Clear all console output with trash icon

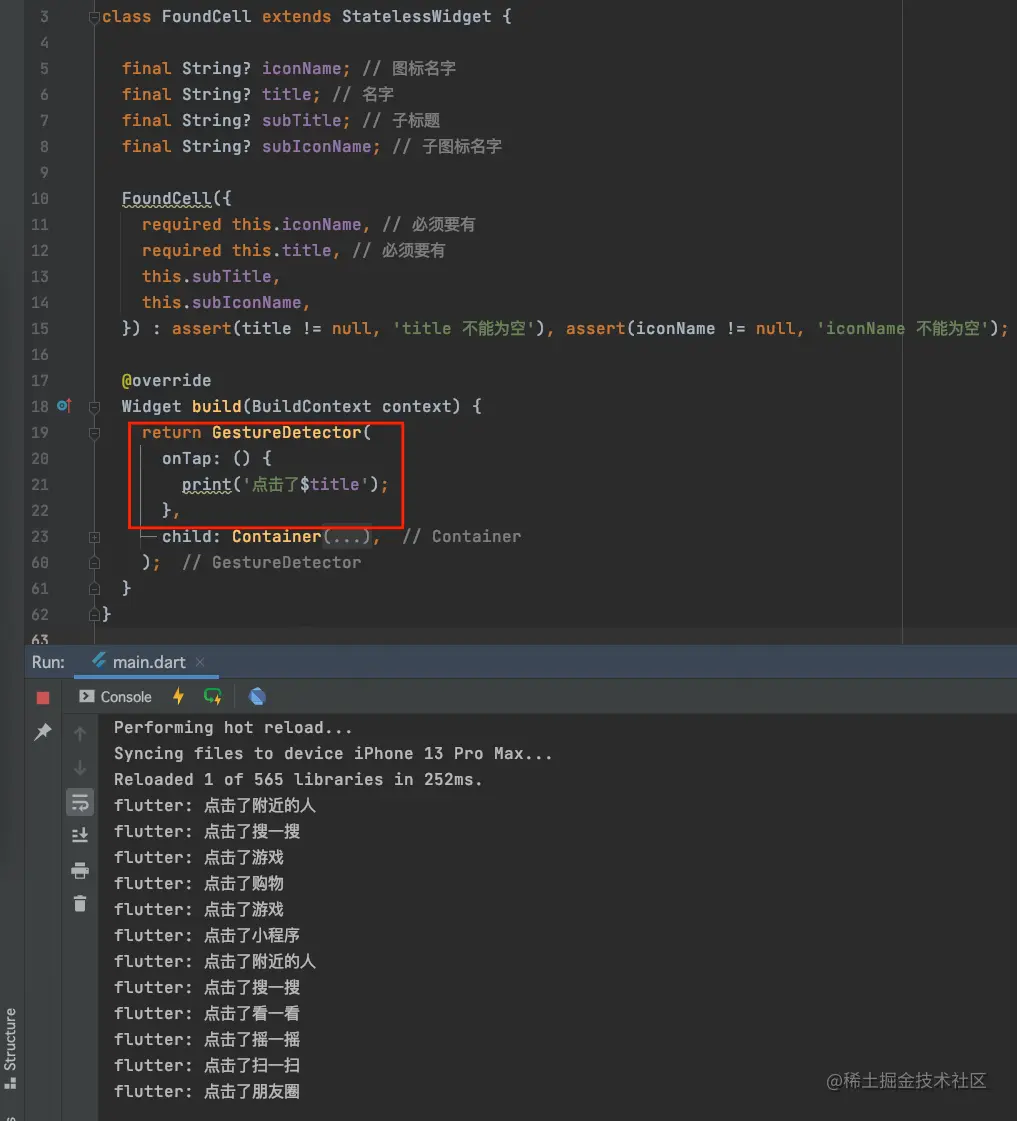pyautogui.click(x=80, y=904)
